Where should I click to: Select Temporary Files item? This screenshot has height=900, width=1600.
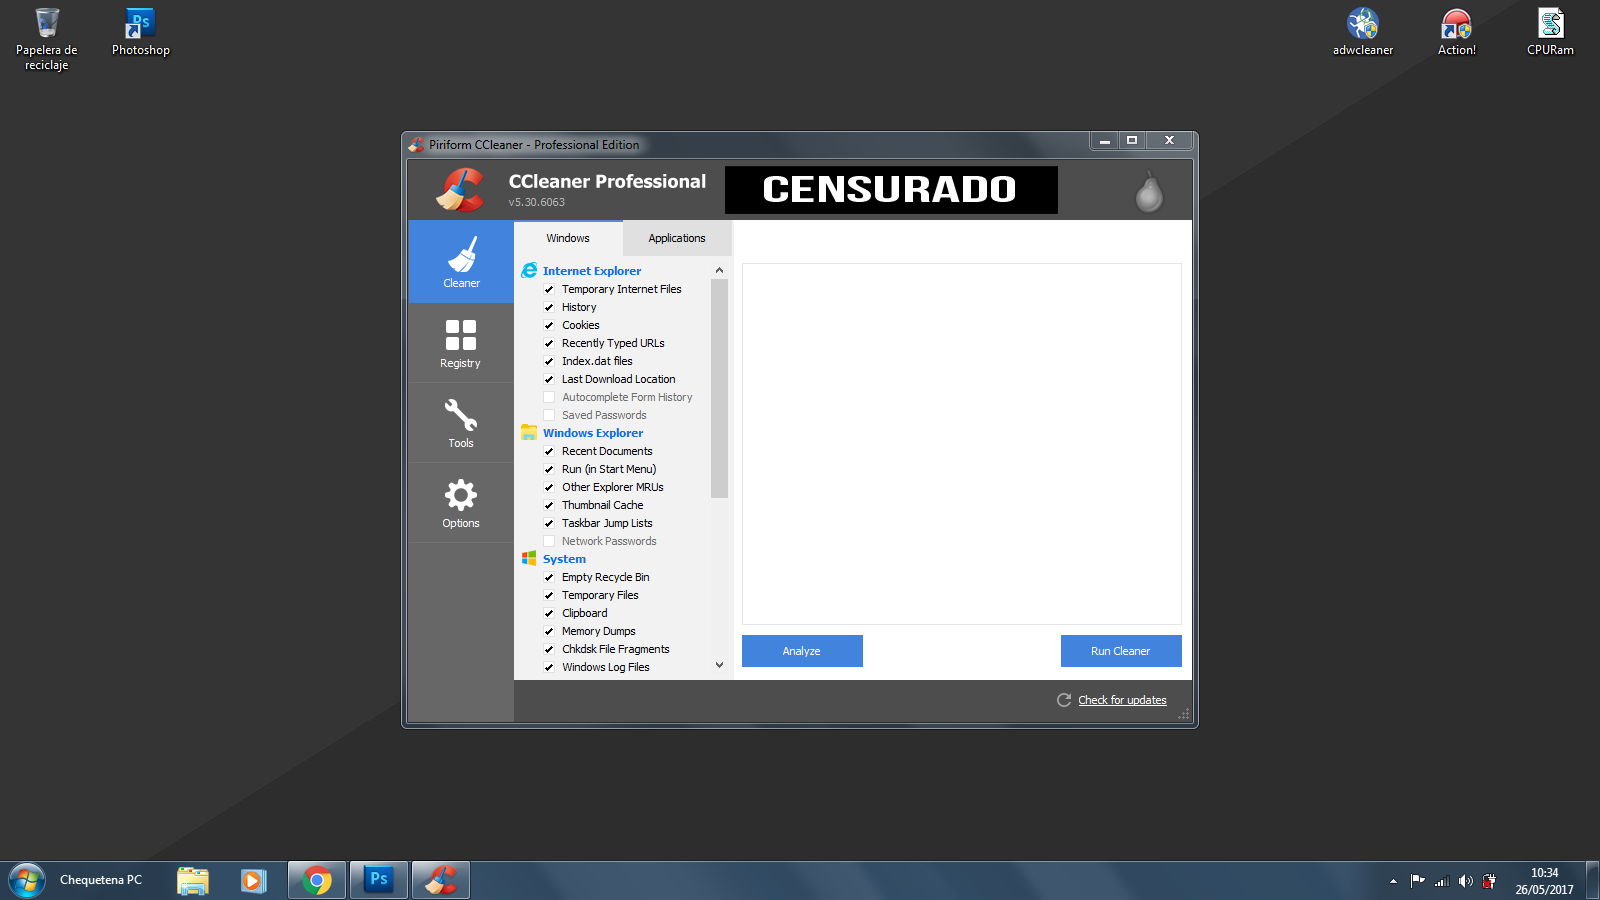click(600, 595)
